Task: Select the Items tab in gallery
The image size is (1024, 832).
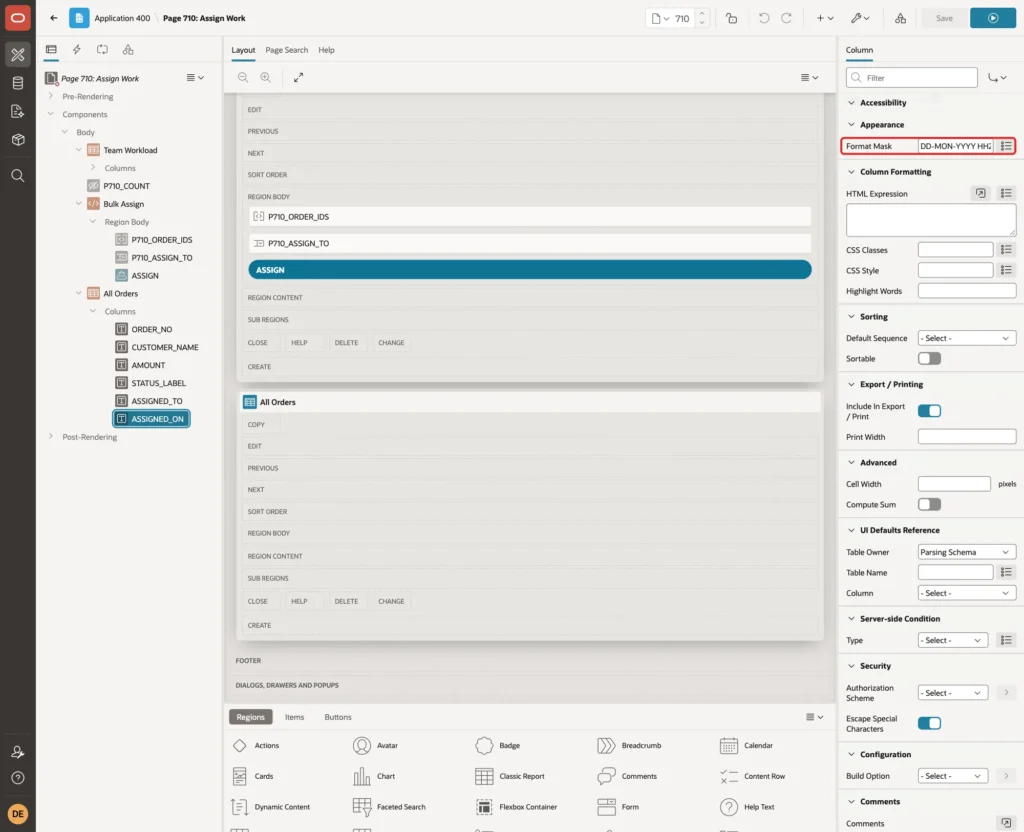Action: 294,717
